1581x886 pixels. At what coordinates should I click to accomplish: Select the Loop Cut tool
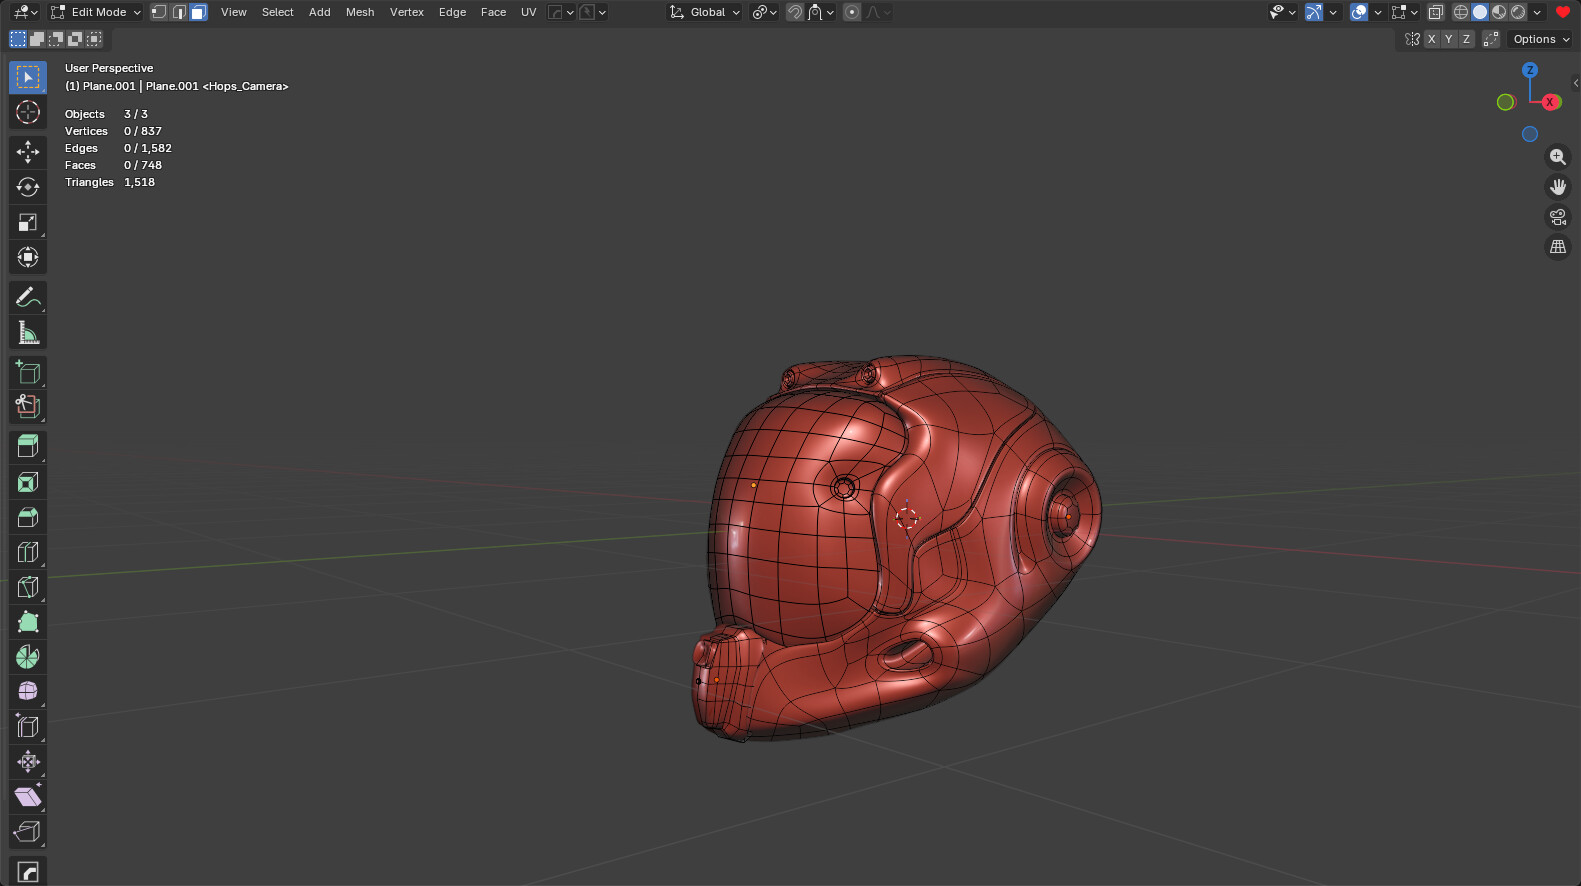pos(28,552)
